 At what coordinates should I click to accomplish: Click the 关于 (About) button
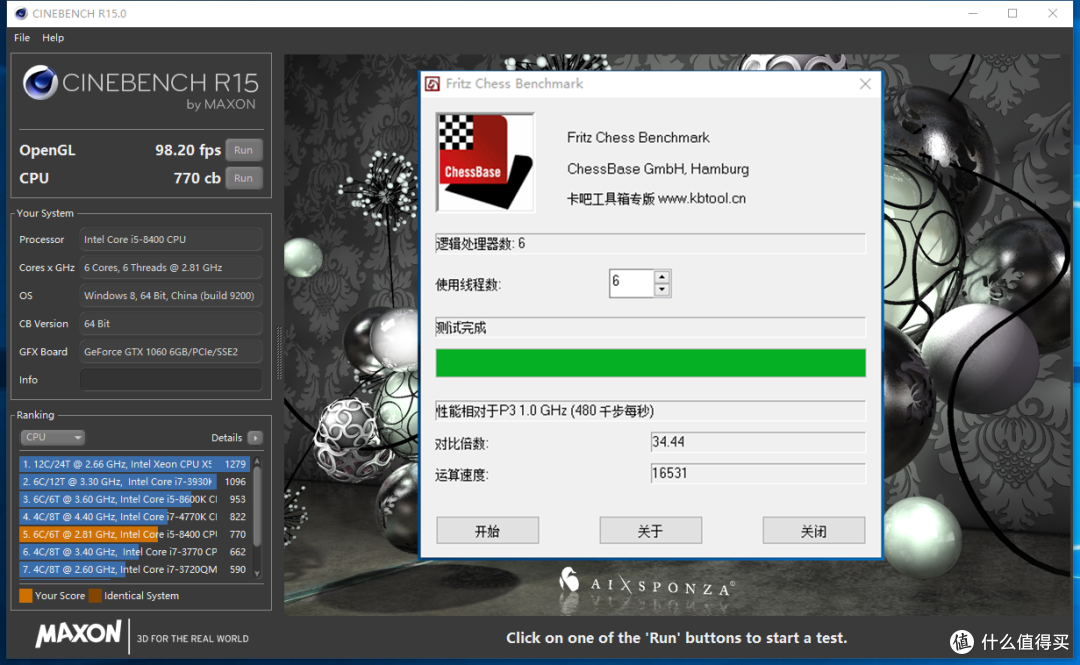[651, 531]
